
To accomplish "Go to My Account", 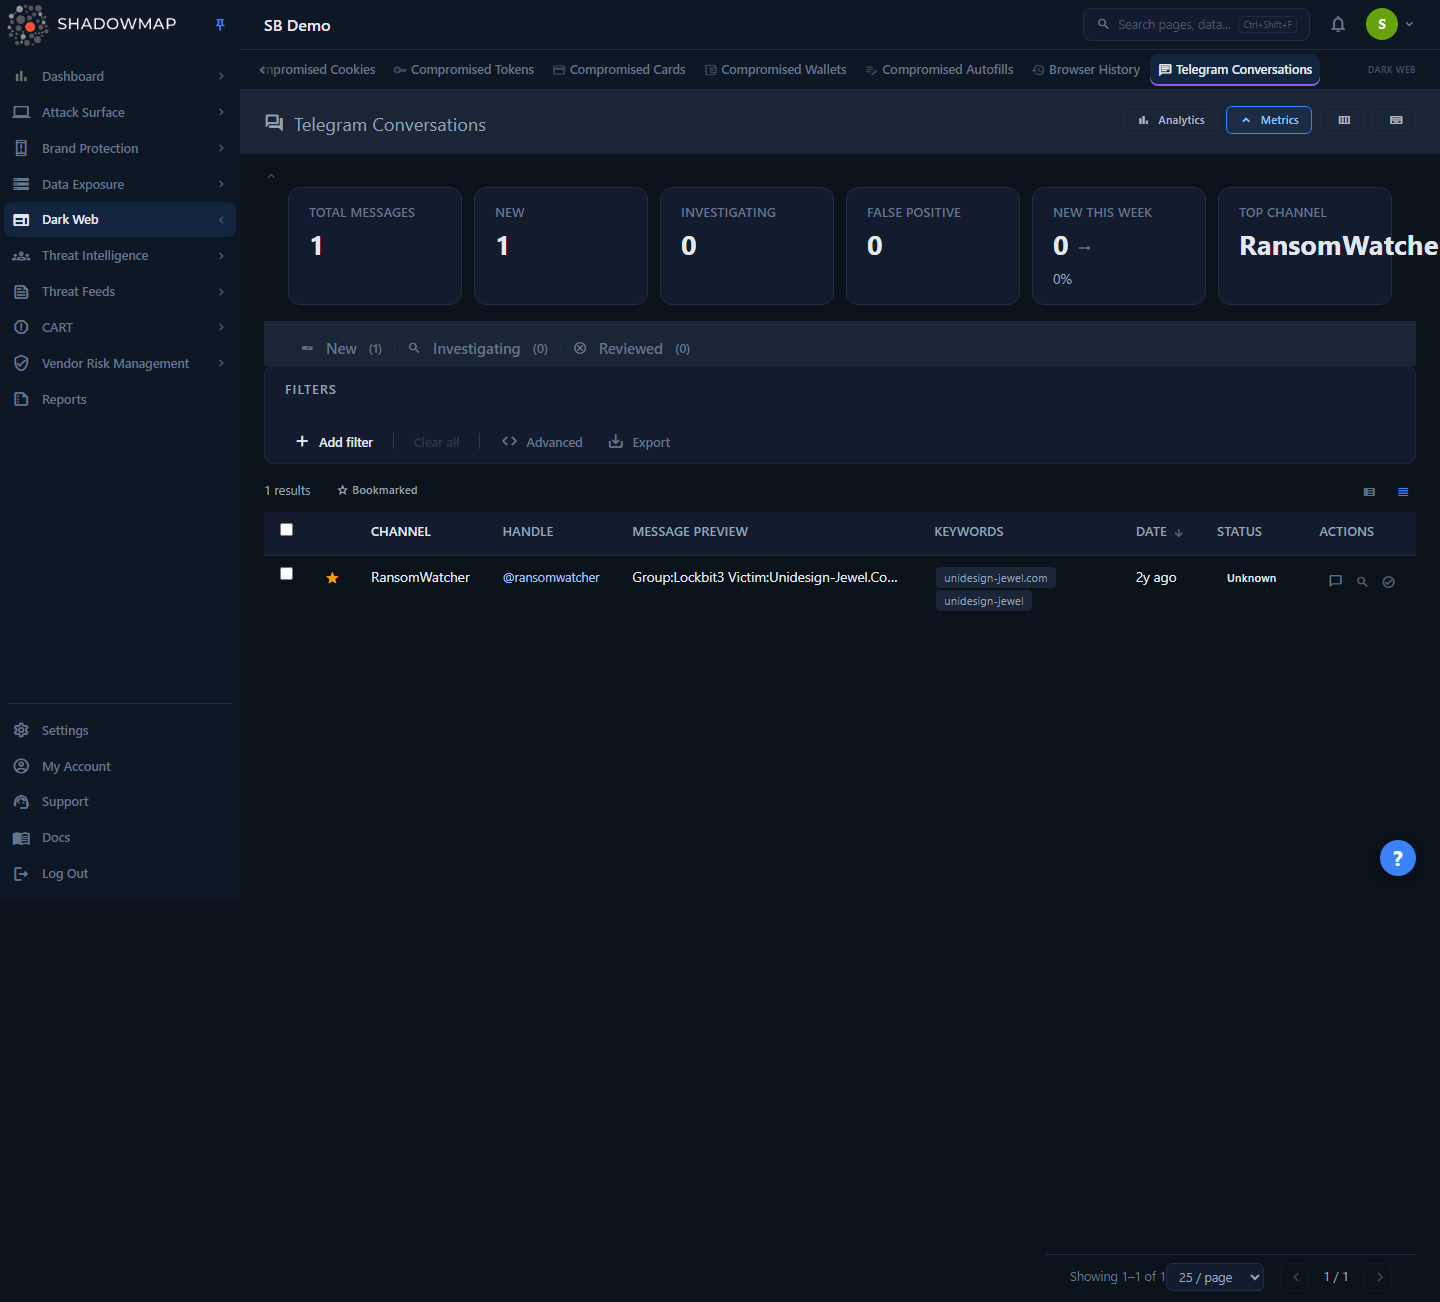I will [x=120, y=766].
